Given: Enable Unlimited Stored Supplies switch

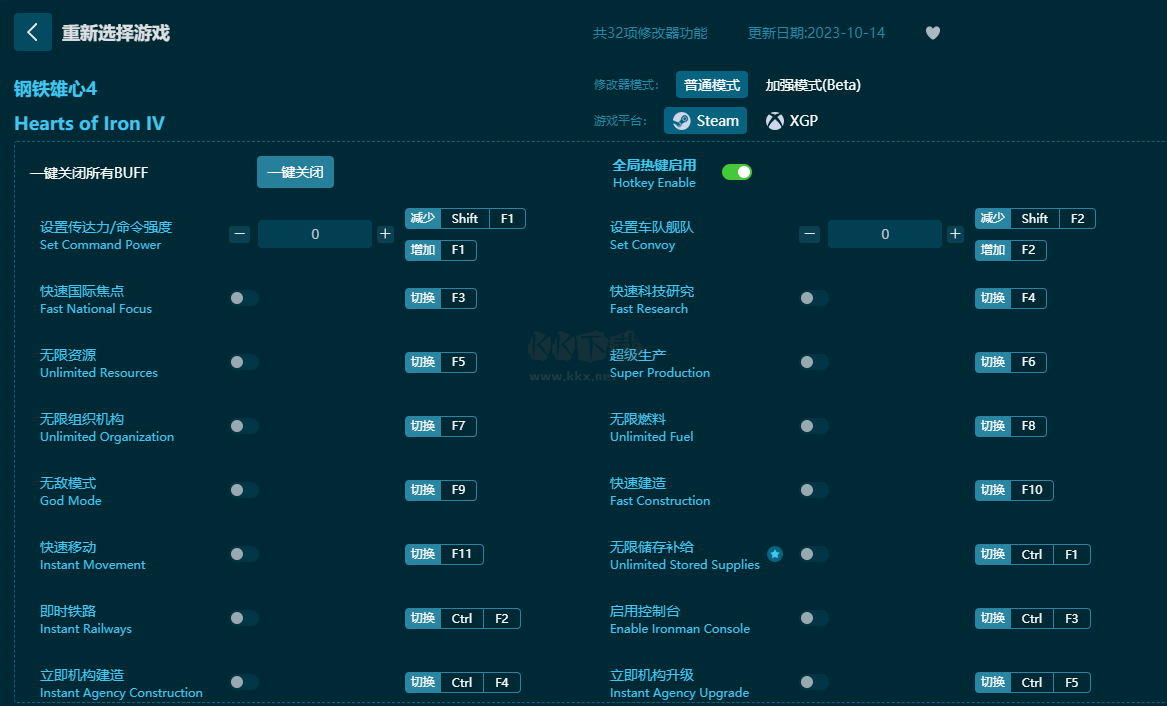Looking at the screenshot, I should 813,554.
